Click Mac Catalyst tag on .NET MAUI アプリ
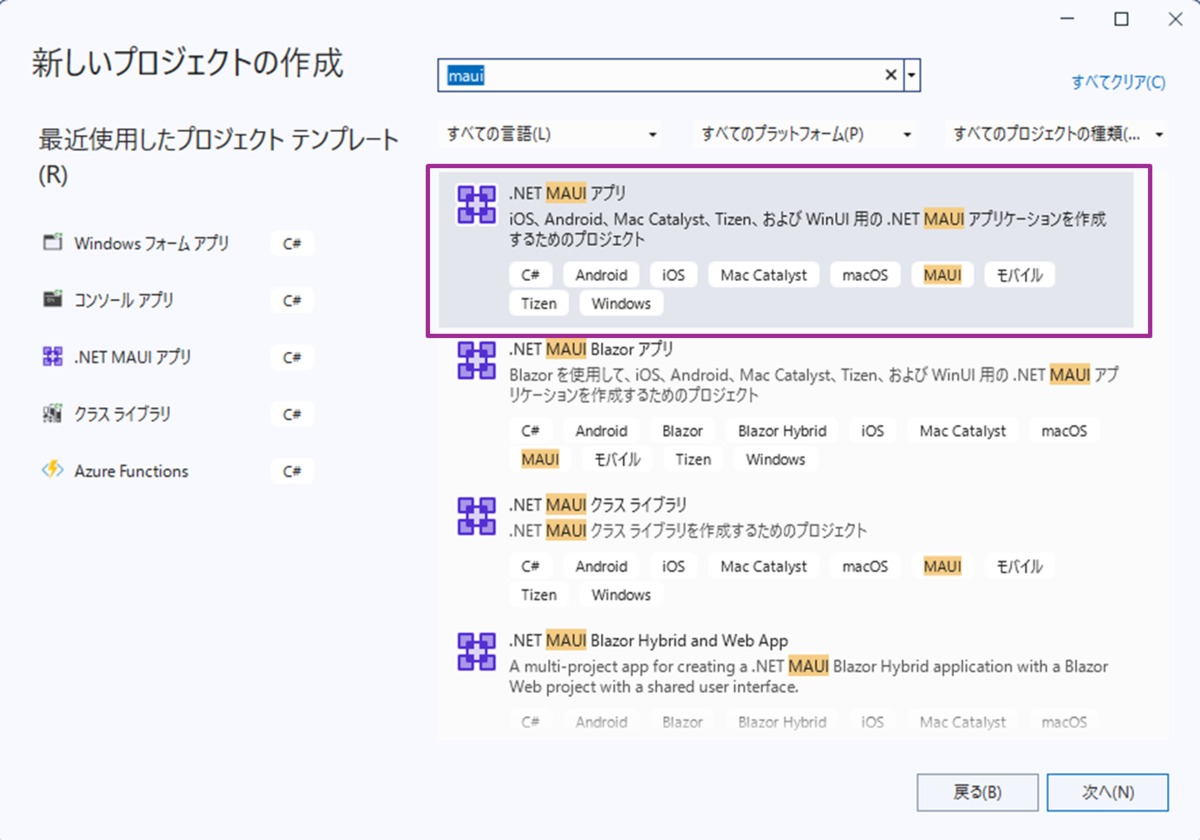Screen dimensions: 1200x840 (x=764, y=275)
